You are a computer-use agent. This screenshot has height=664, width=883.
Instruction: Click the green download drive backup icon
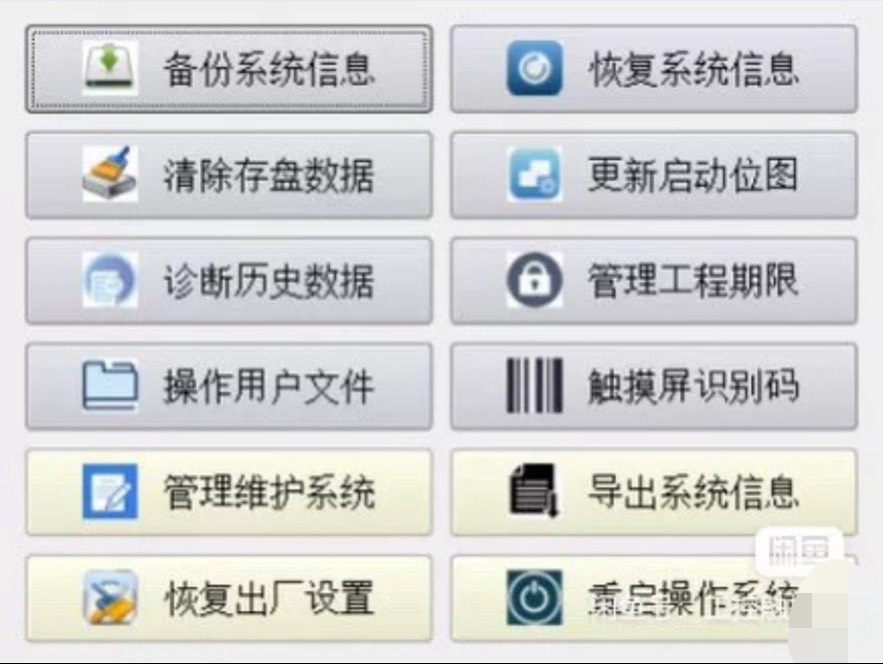tap(110, 68)
